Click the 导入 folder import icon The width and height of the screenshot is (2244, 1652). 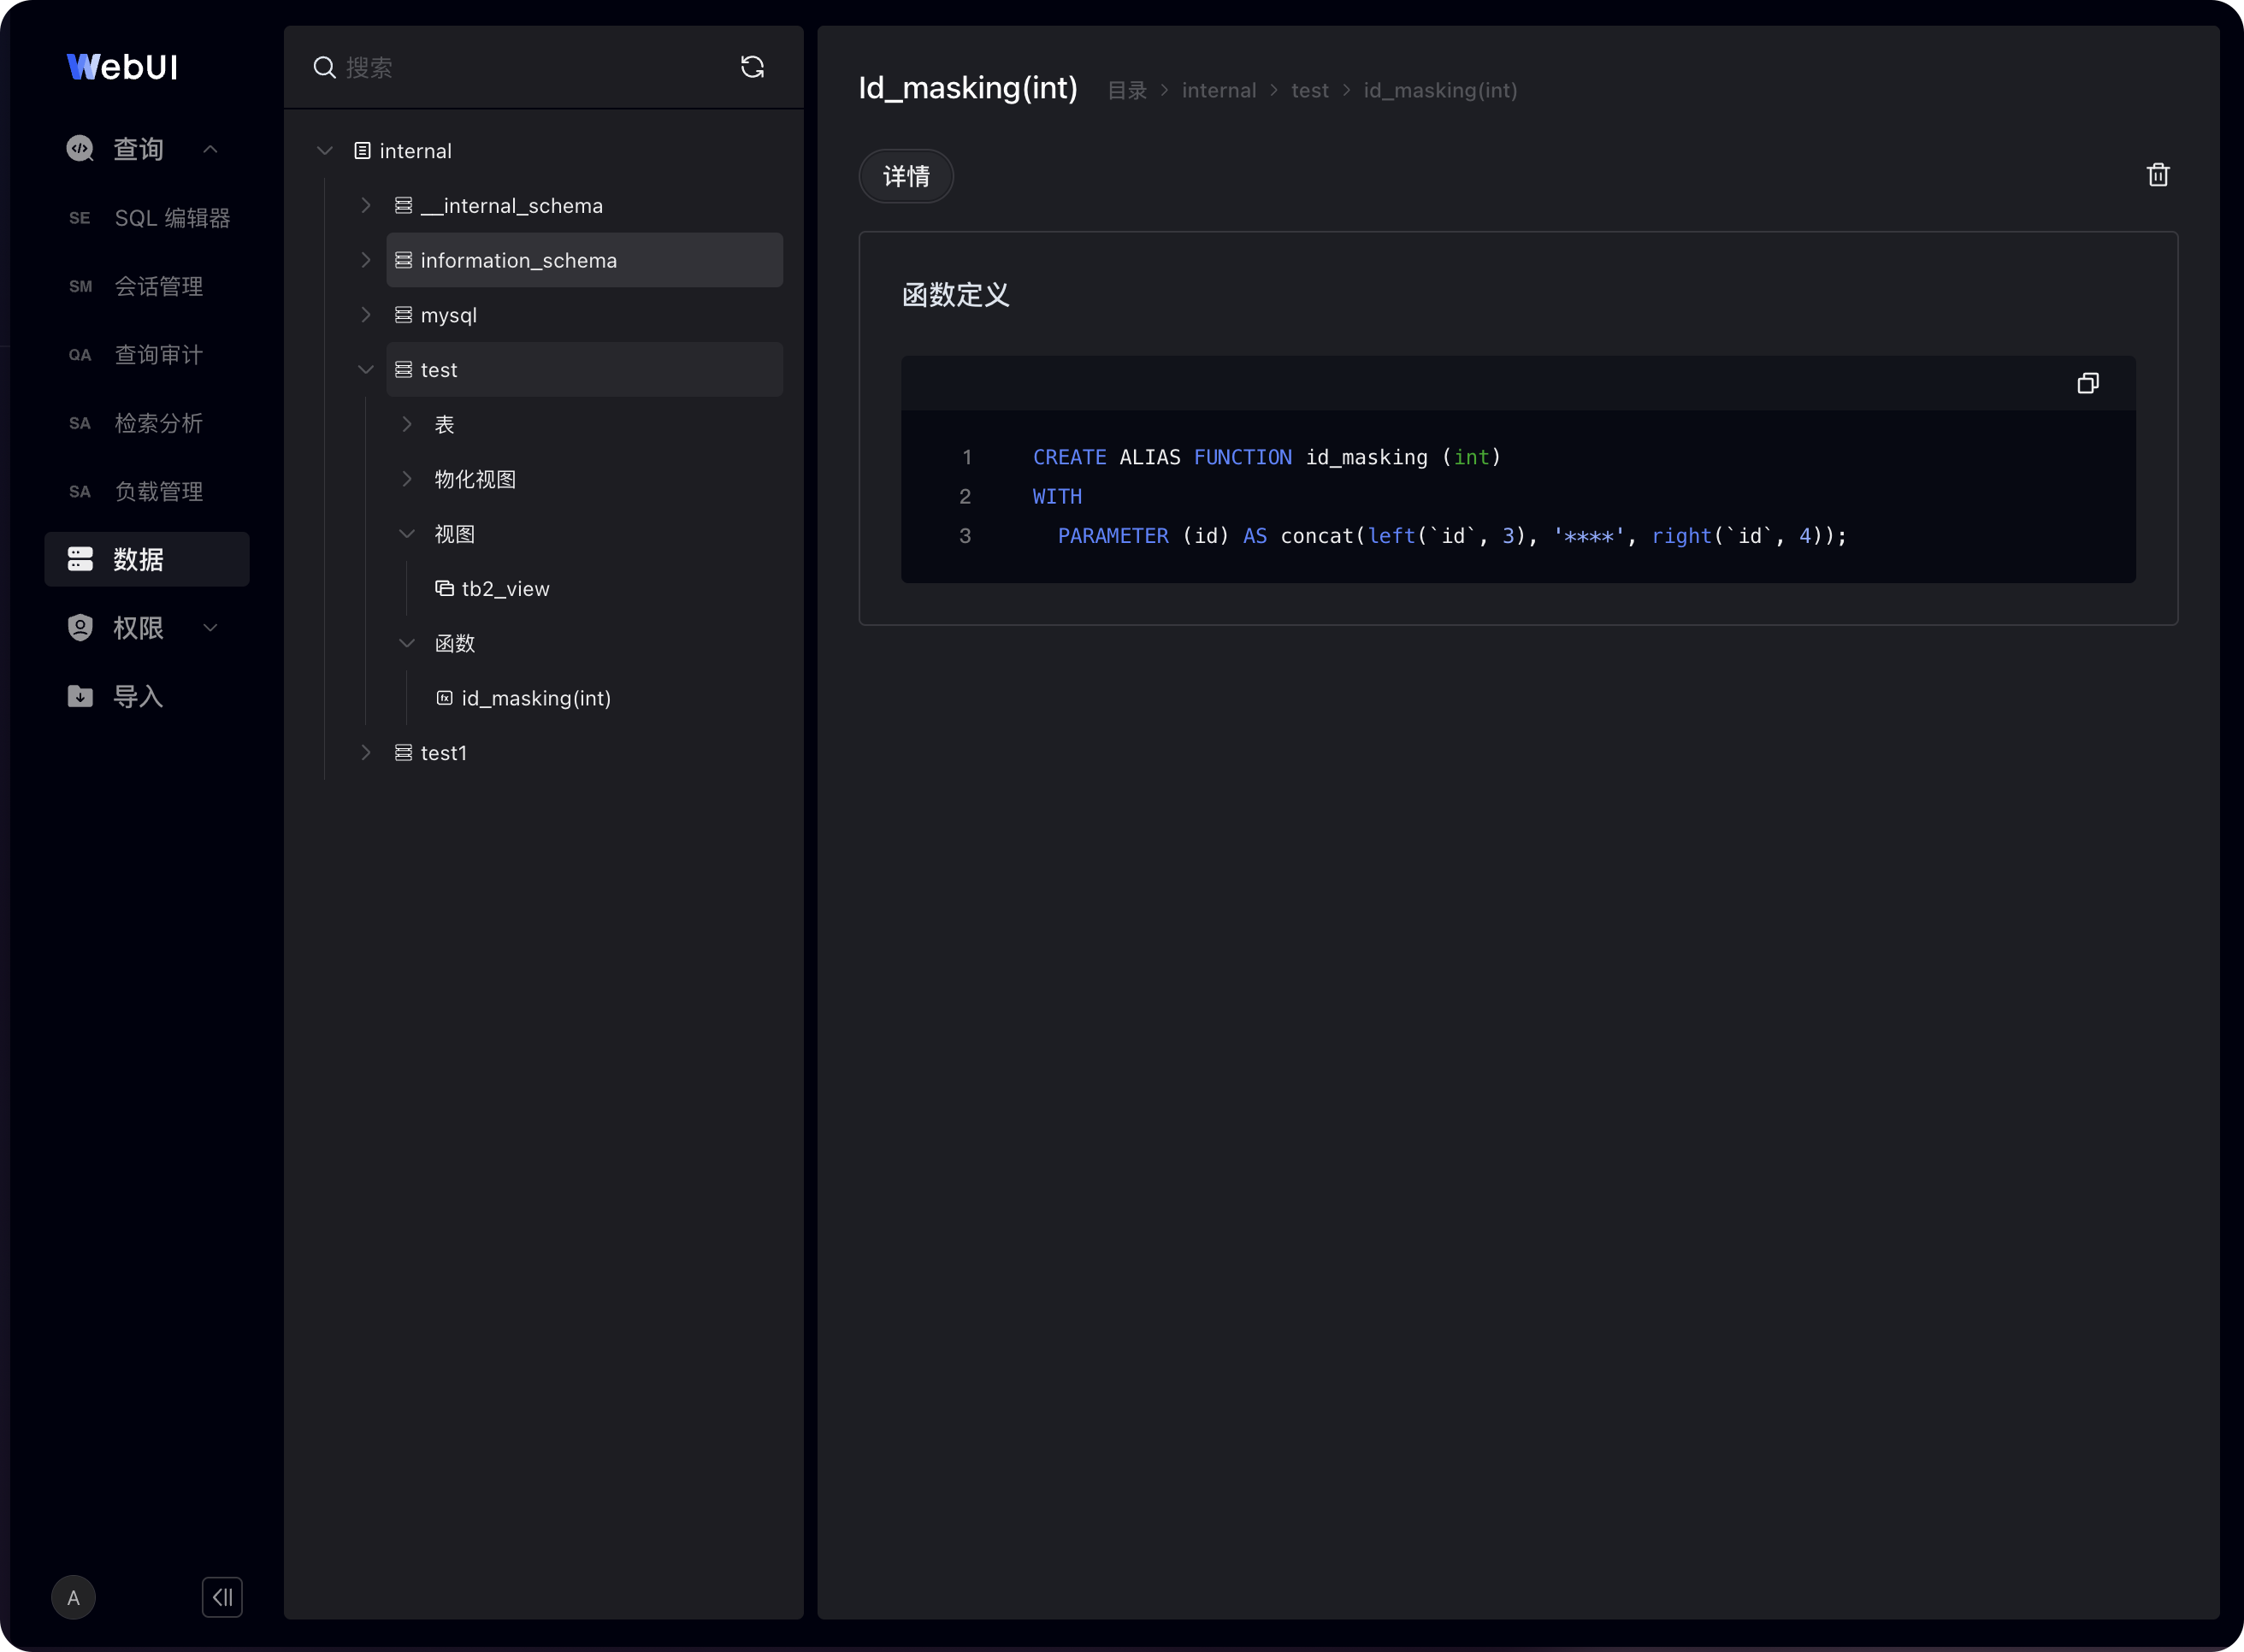pos(80,696)
